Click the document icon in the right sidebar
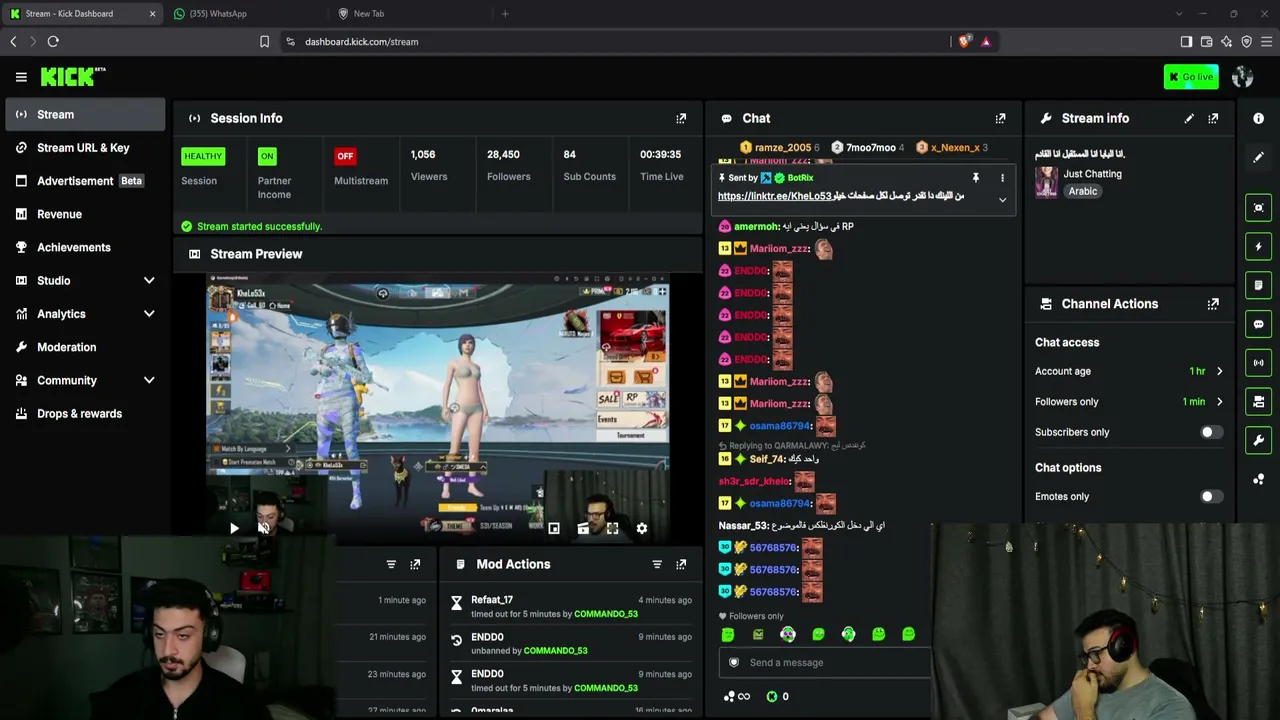The height and width of the screenshot is (720, 1280). (1258, 285)
